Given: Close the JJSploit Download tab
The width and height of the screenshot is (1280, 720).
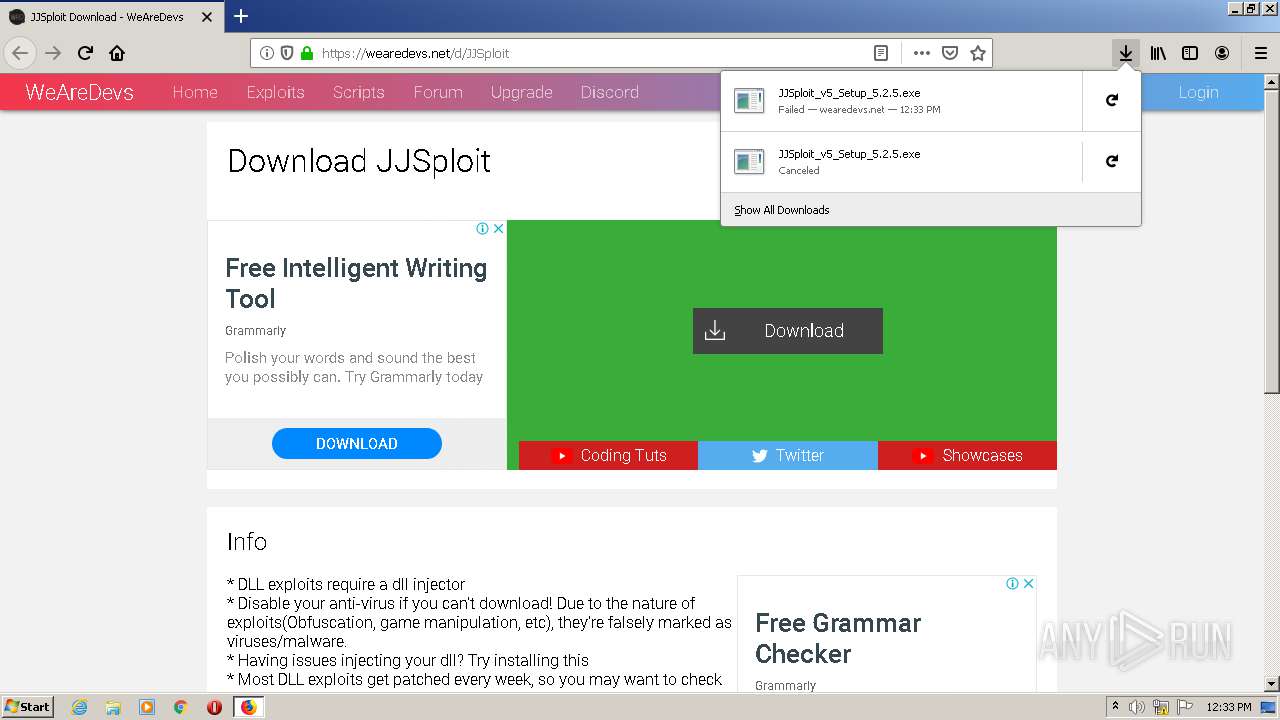Looking at the screenshot, I should (x=207, y=17).
